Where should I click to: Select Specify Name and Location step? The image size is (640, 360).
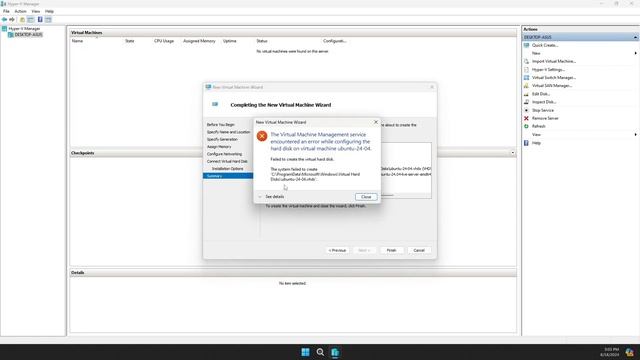coord(228,132)
